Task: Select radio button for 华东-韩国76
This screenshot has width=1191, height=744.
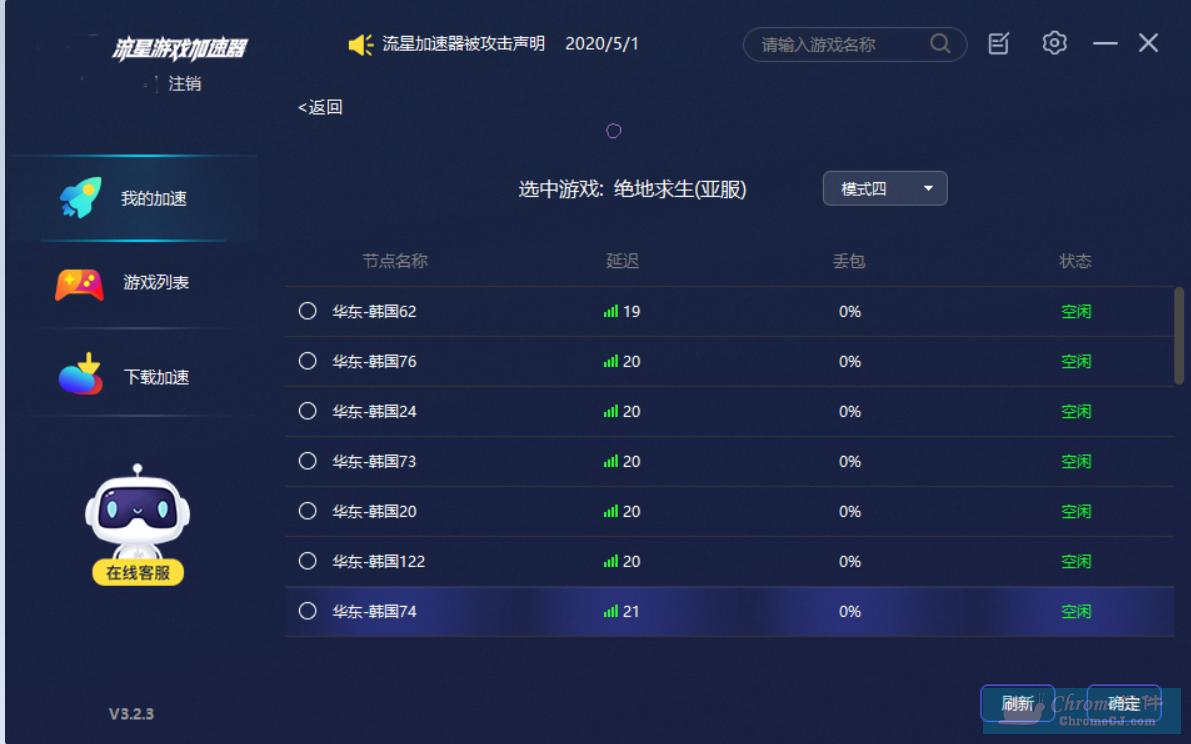Action: (308, 361)
